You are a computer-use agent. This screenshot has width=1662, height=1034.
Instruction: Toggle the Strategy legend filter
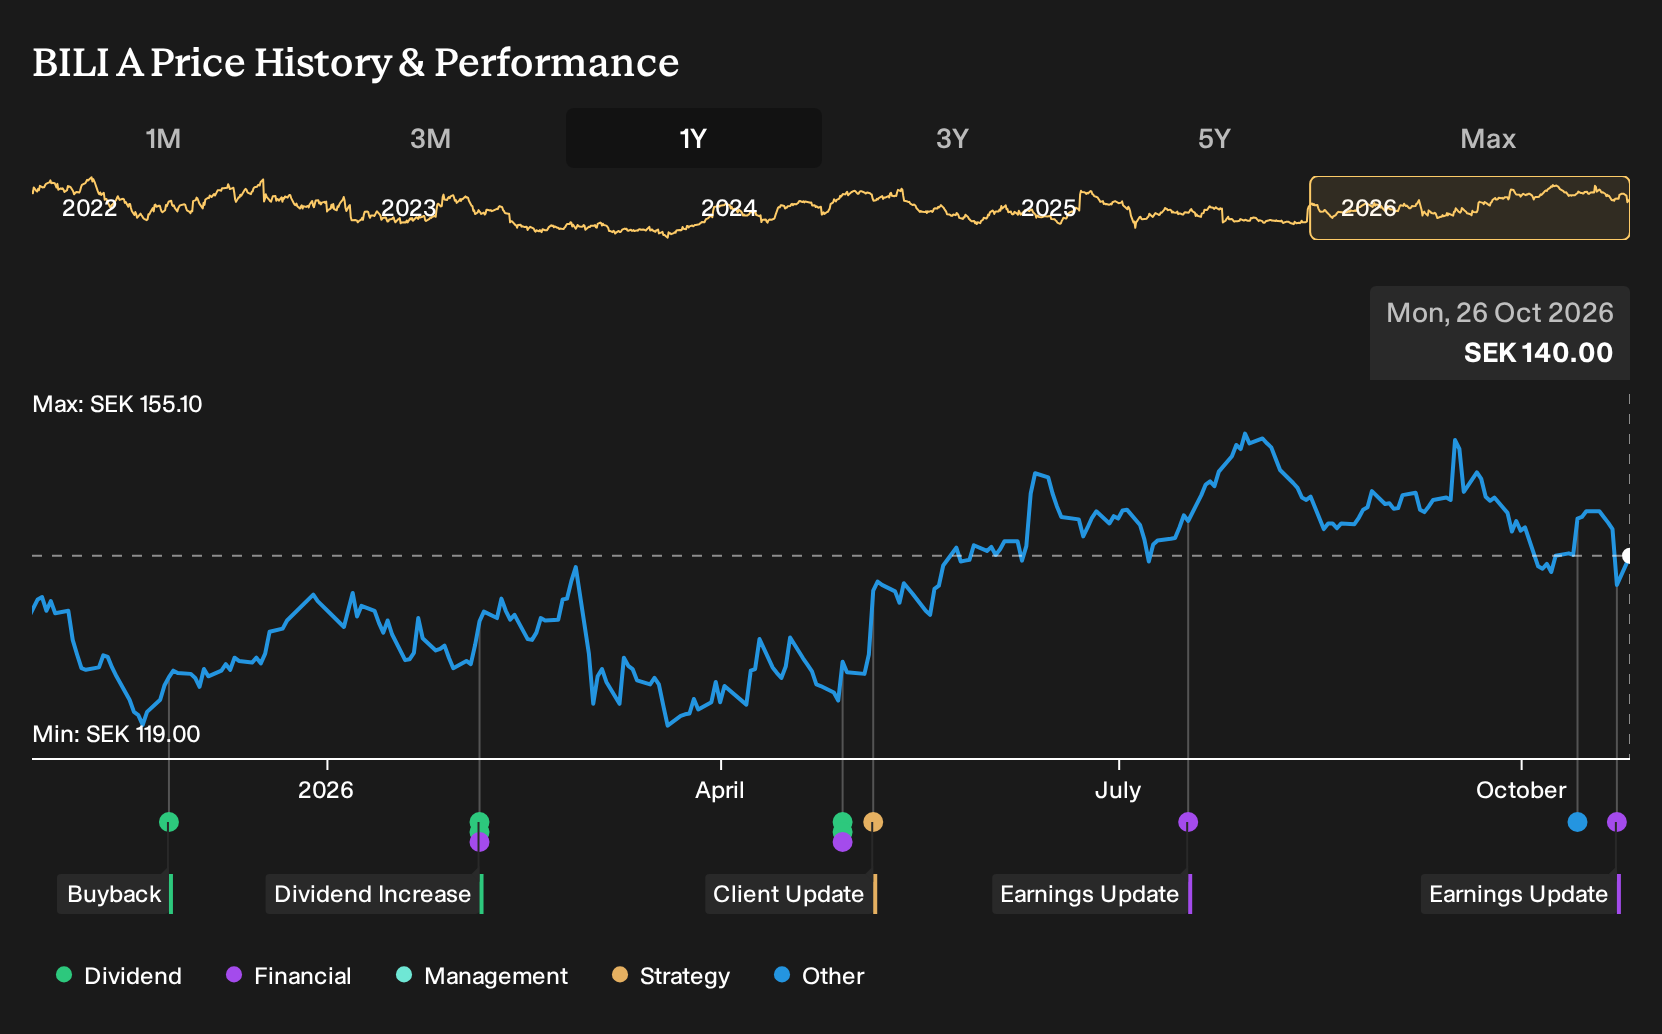pos(671,976)
